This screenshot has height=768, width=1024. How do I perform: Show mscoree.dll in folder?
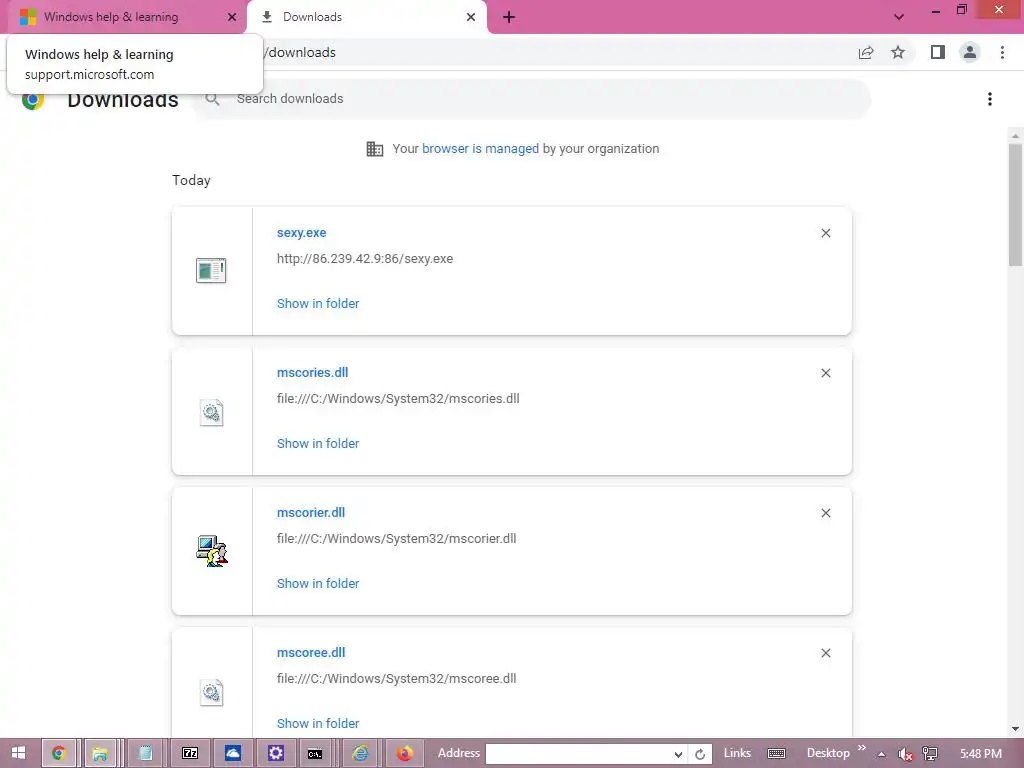tap(317, 723)
